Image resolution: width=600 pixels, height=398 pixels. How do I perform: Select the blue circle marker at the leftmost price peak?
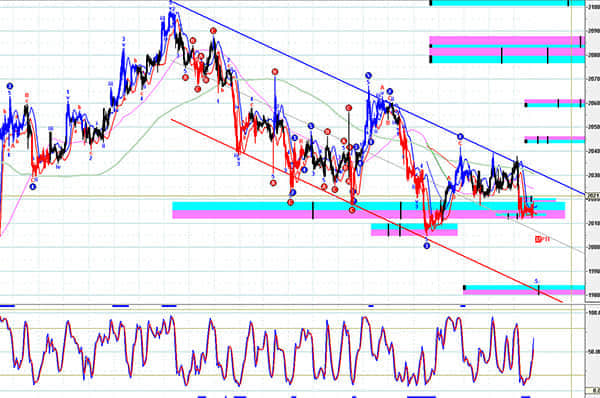[10, 86]
